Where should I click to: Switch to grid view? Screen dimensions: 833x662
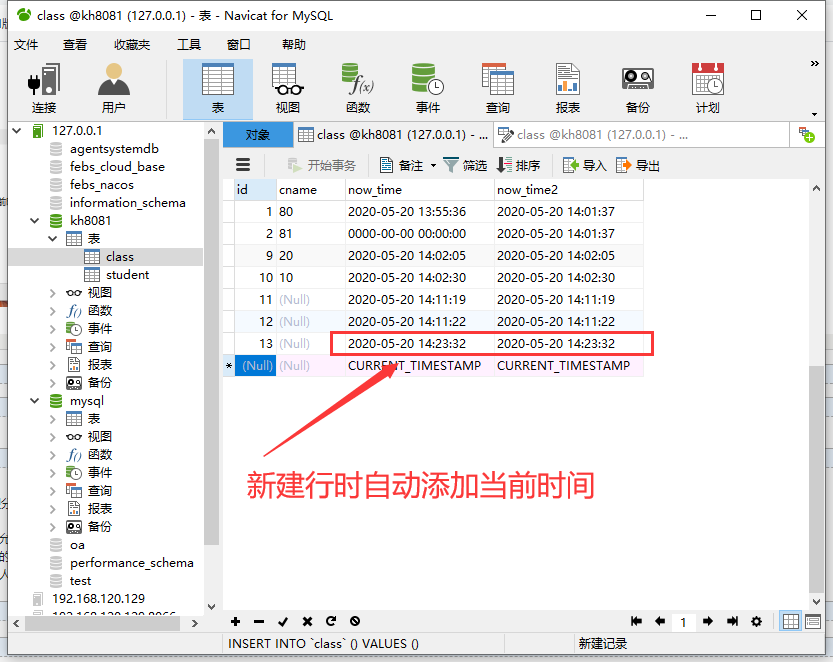click(790, 621)
